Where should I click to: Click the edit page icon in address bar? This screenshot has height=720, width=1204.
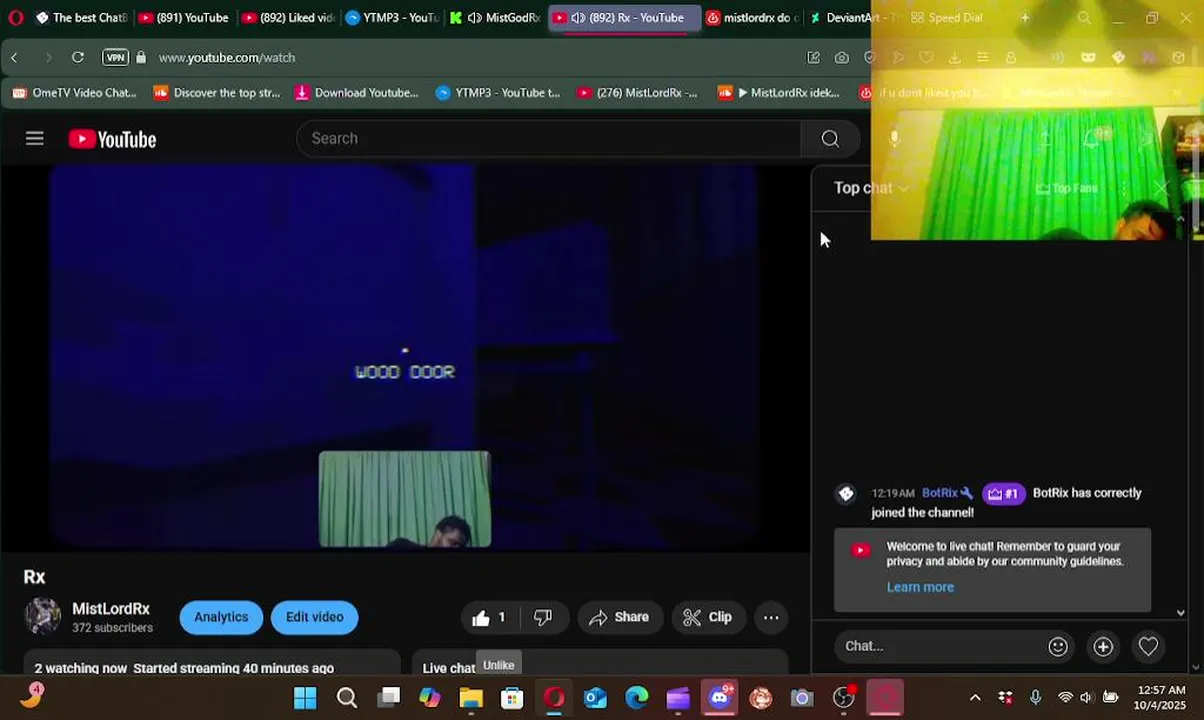[x=814, y=58]
